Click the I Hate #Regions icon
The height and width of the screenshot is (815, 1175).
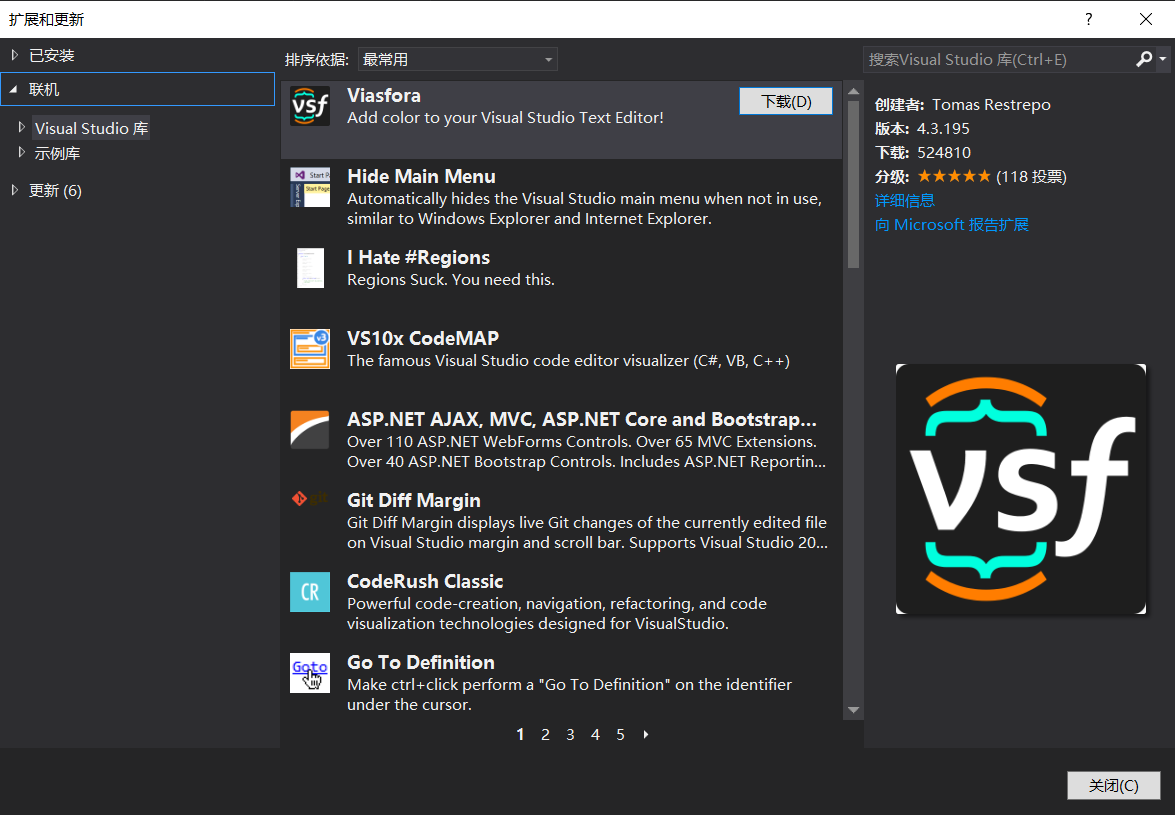pos(309,268)
